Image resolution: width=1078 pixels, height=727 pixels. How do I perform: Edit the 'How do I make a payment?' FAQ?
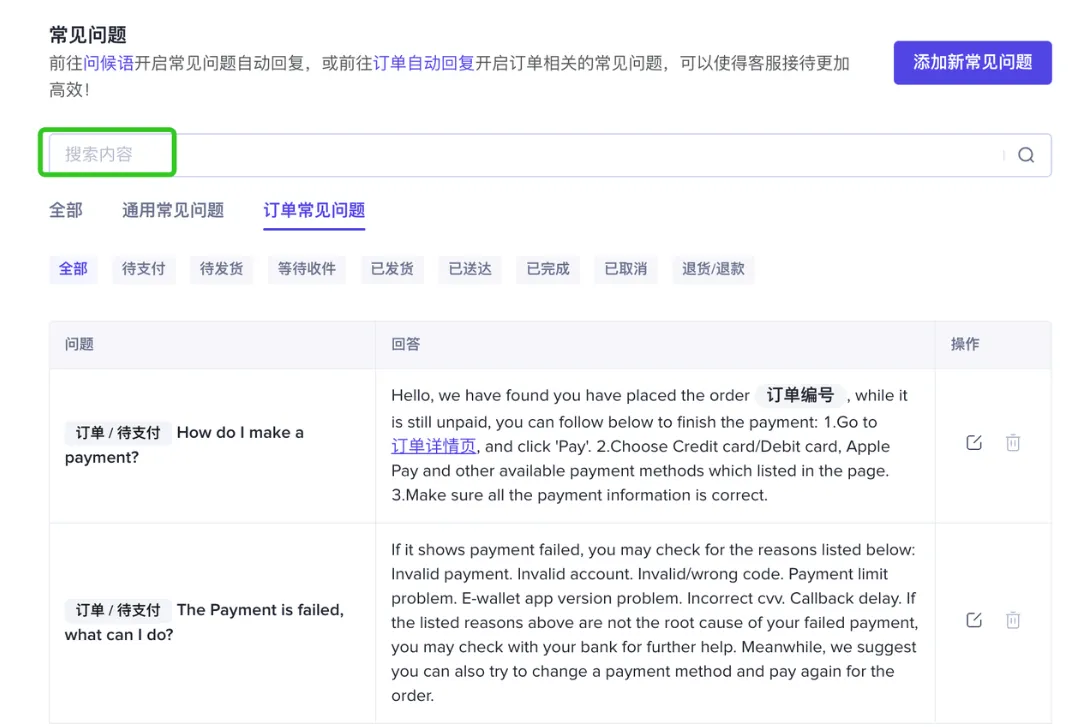(974, 442)
